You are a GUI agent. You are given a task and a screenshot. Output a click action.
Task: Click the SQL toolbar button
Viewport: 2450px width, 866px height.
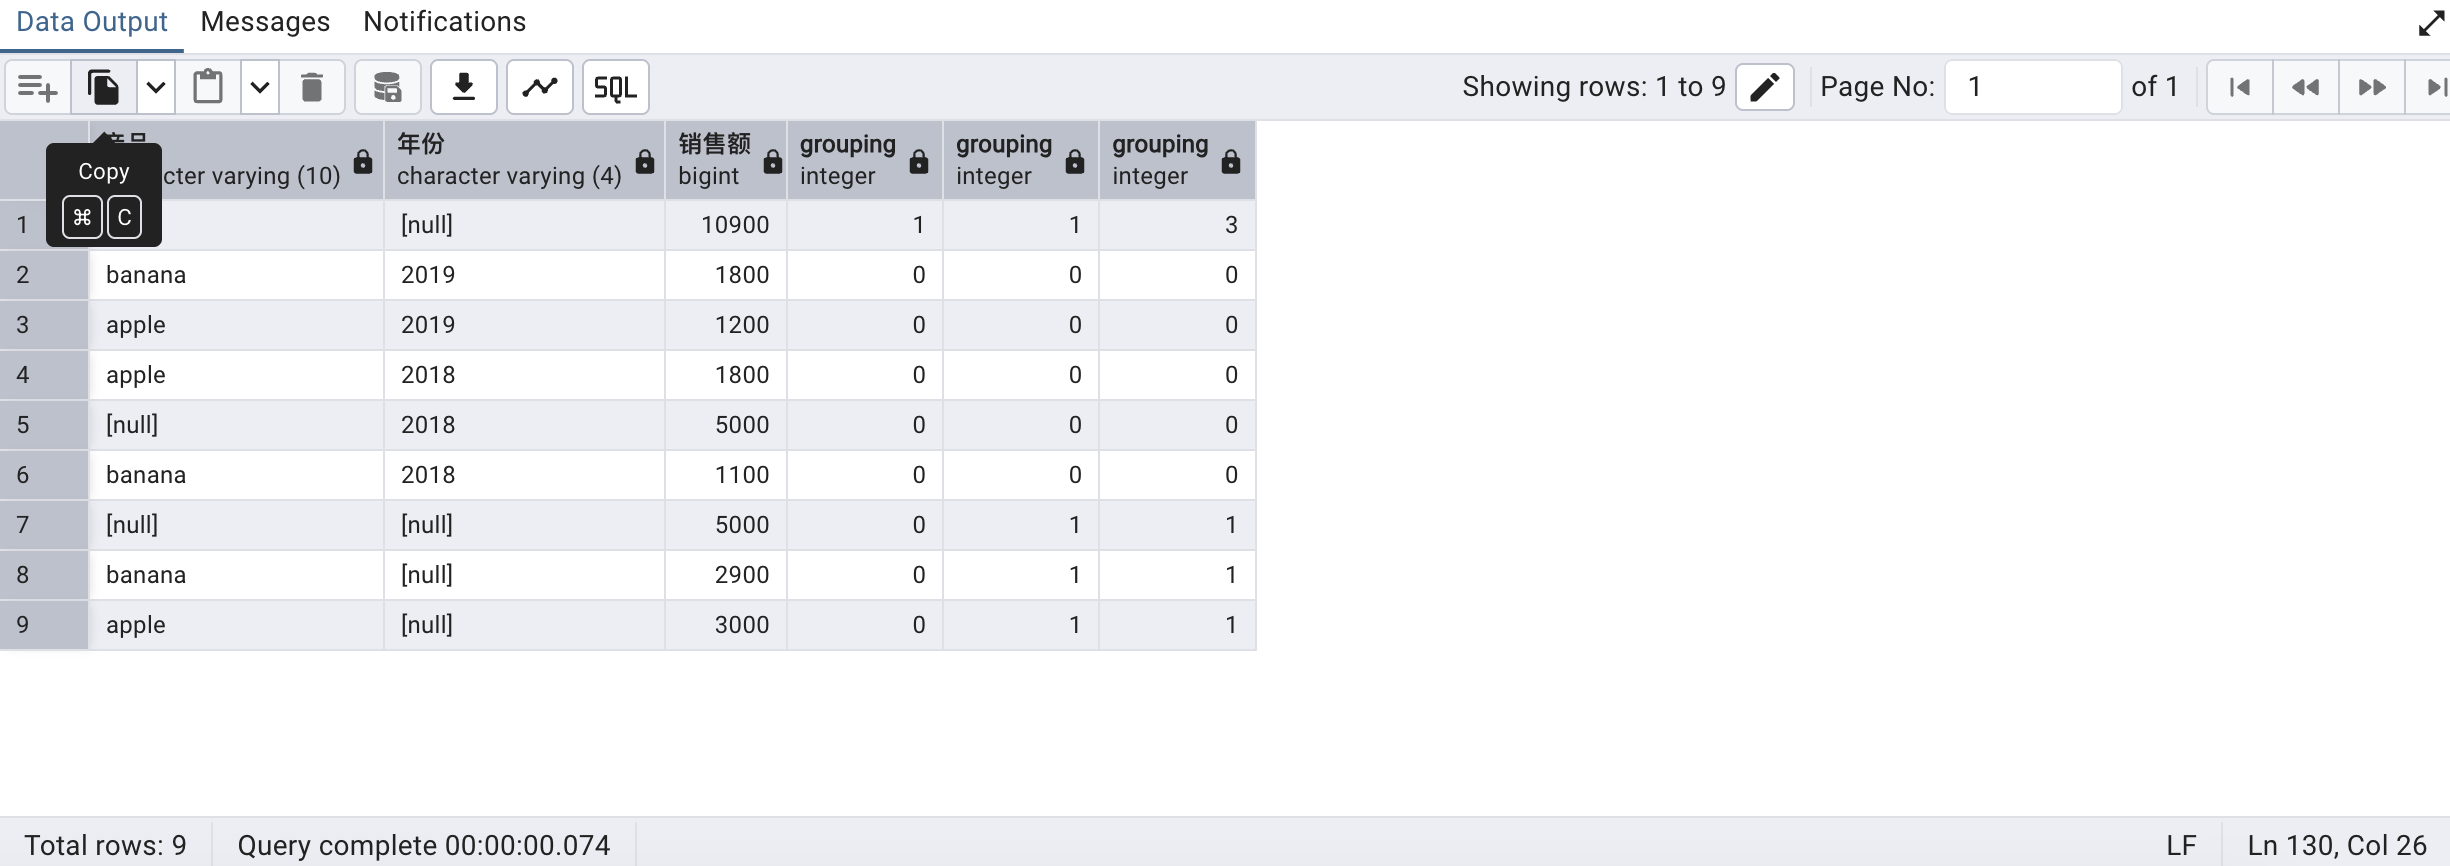point(615,87)
